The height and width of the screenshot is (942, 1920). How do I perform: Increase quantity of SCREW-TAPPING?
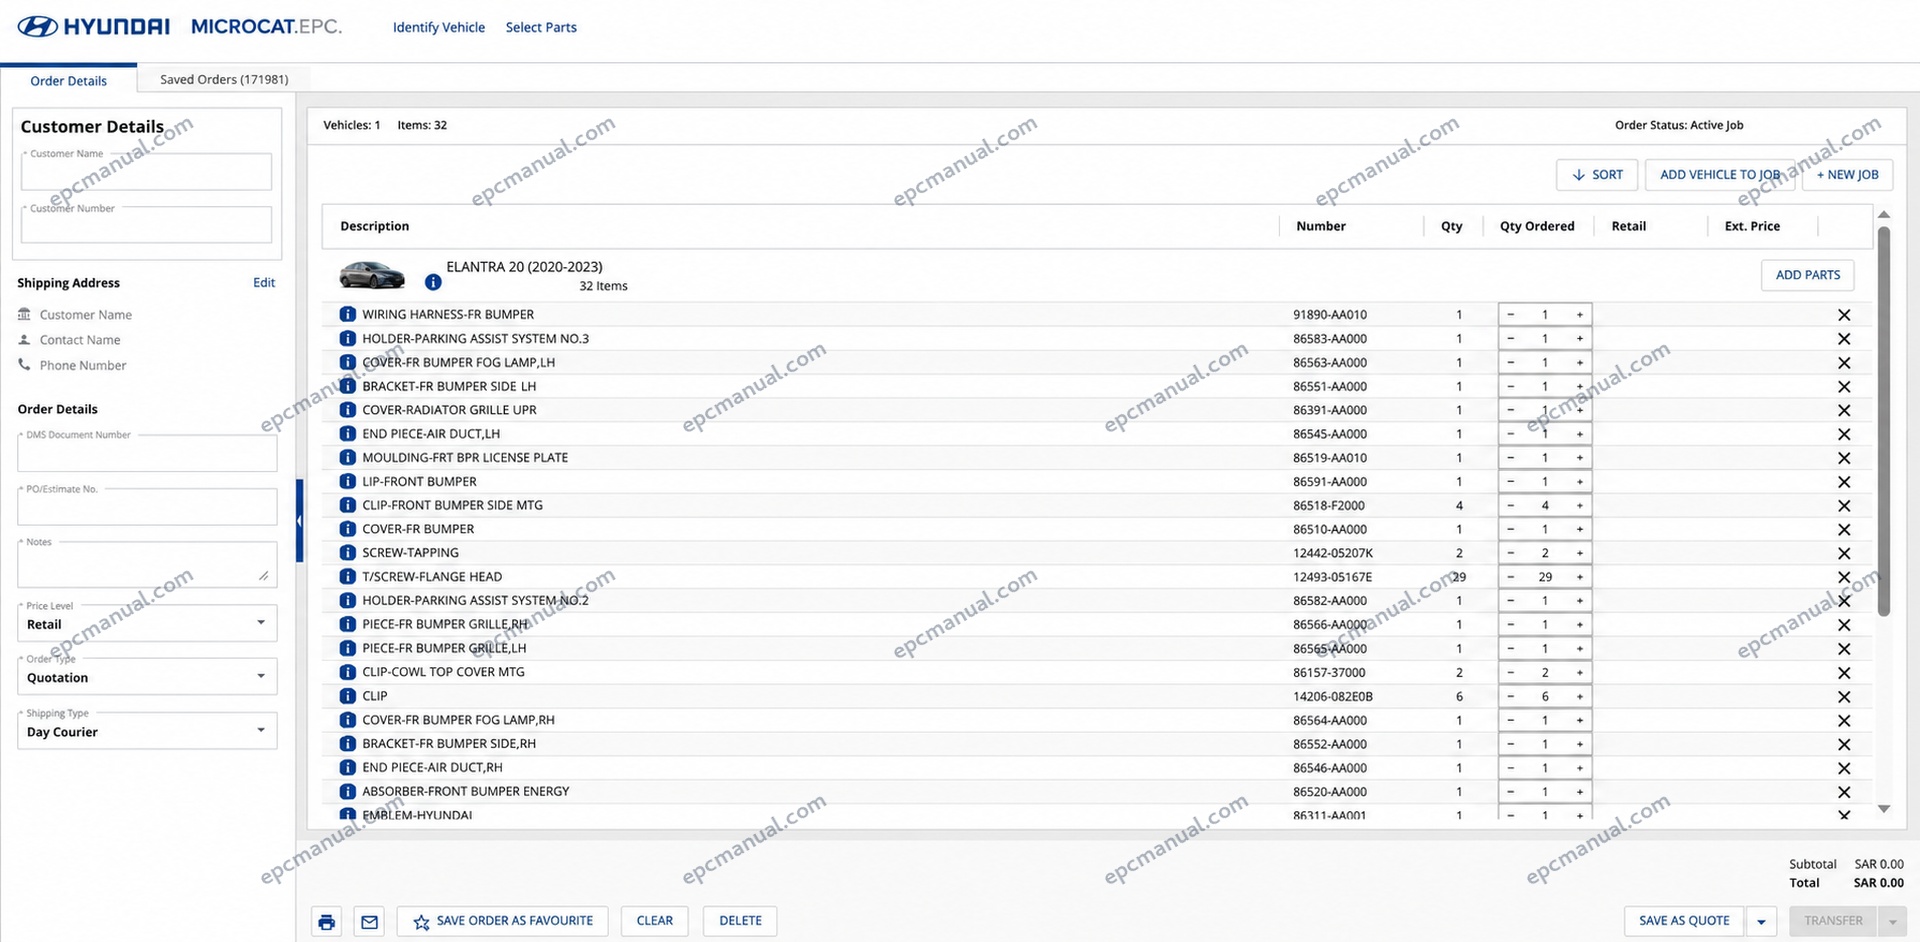(1580, 553)
